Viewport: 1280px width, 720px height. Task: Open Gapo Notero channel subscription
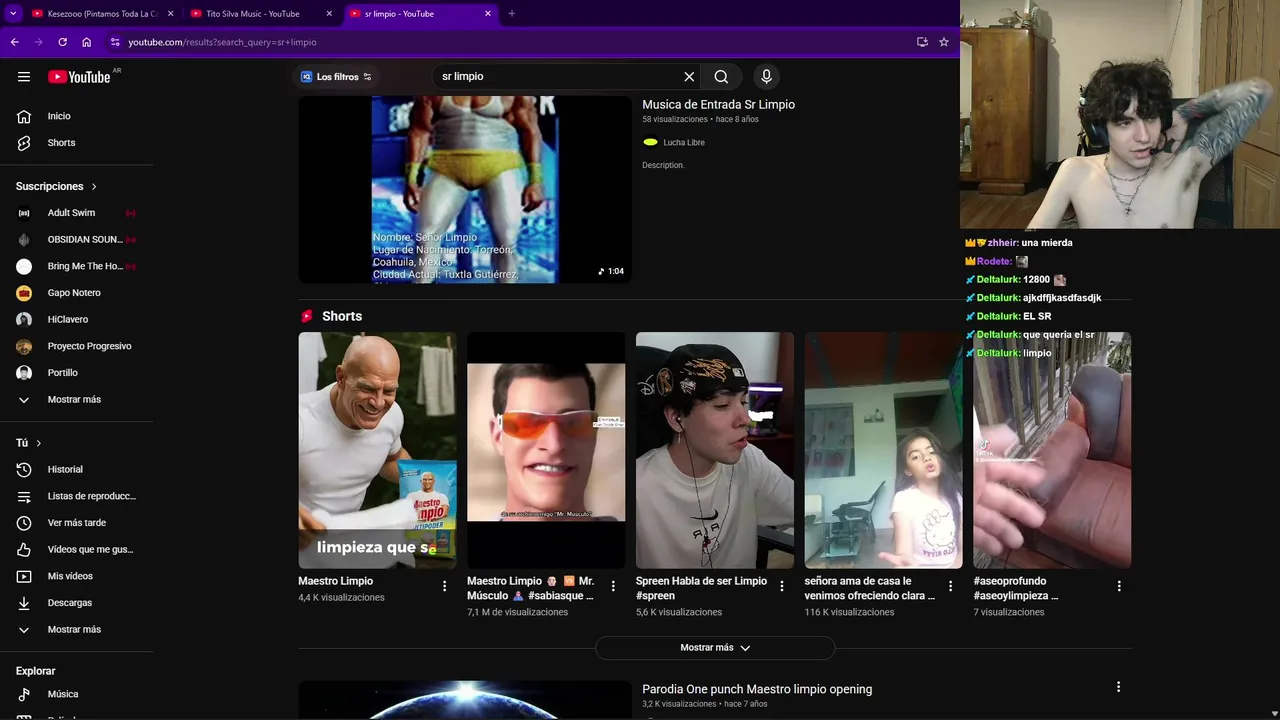[76, 293]
